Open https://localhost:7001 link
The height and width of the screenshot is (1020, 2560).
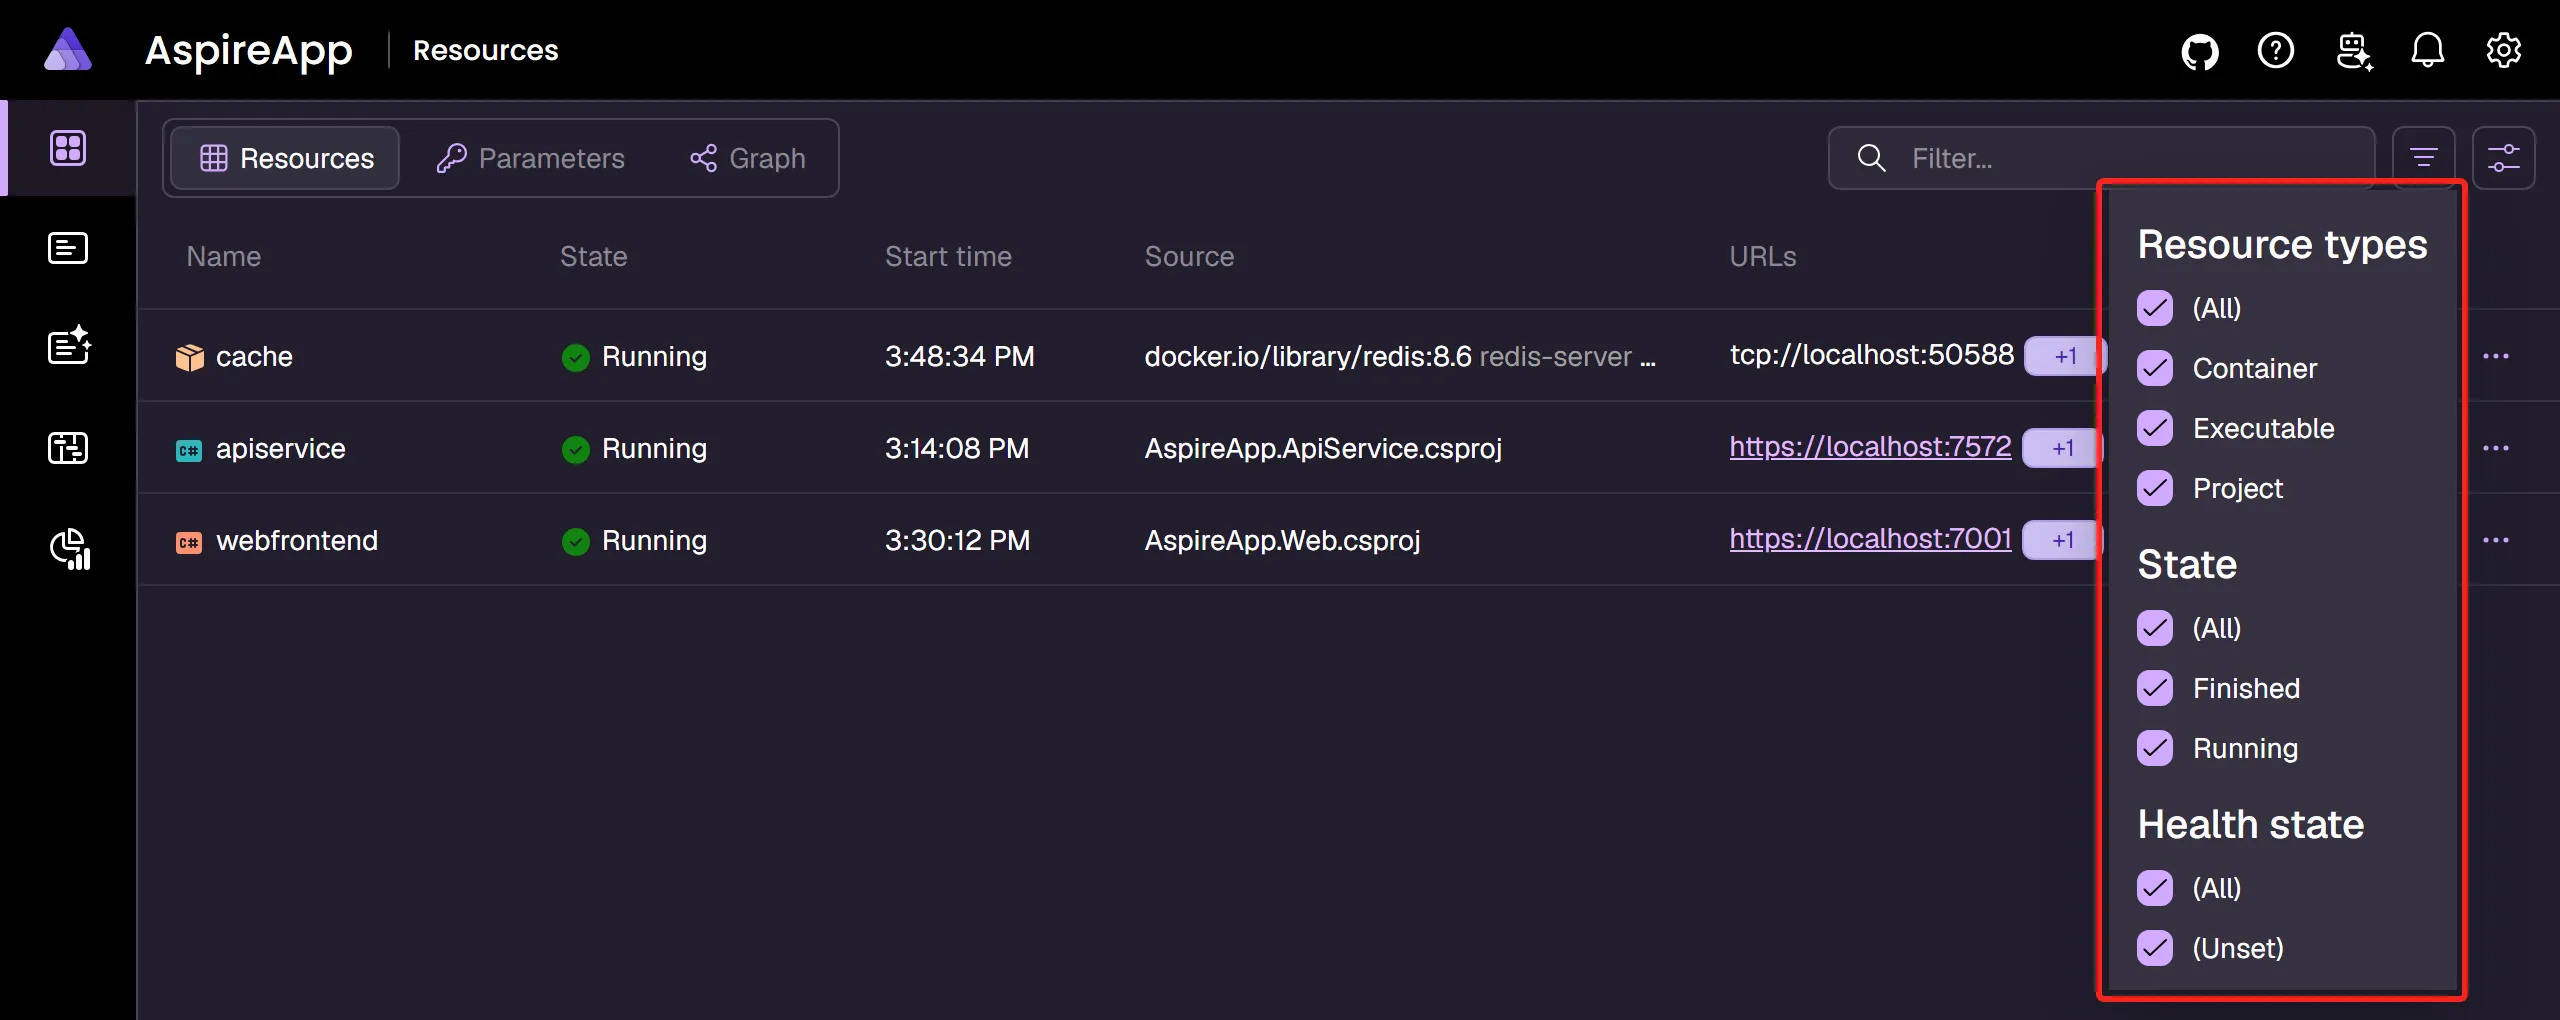coord(1870,539)
